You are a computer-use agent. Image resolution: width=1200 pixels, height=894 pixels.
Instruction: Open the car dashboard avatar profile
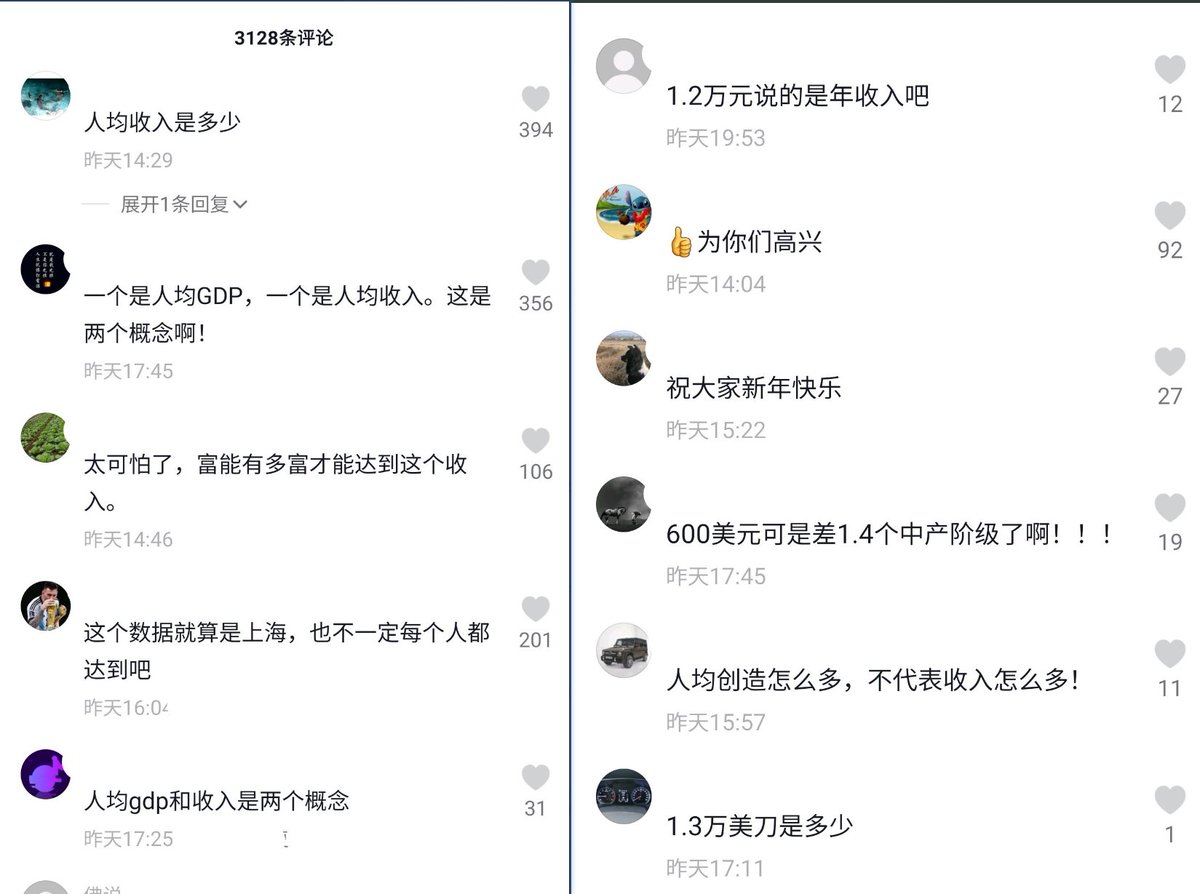[623, 796]
